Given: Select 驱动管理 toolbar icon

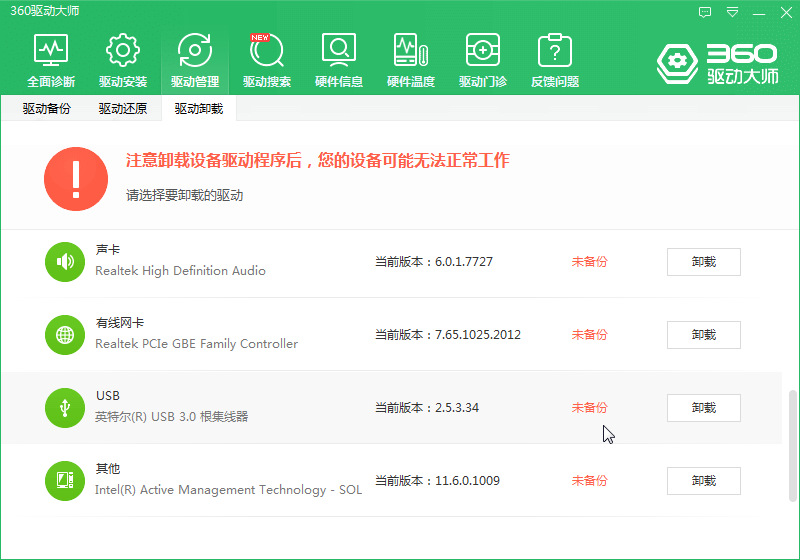Looking at the screenshot, I should [195, 59].
